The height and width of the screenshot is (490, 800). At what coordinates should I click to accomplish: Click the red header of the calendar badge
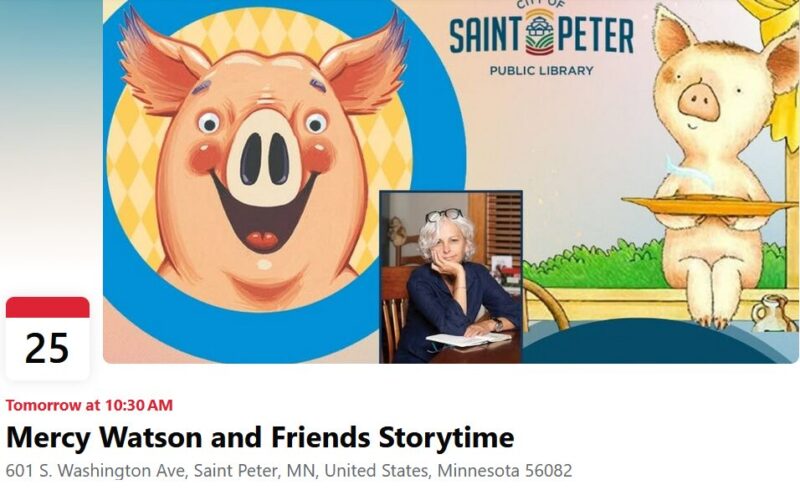click(x=47, y=307)
